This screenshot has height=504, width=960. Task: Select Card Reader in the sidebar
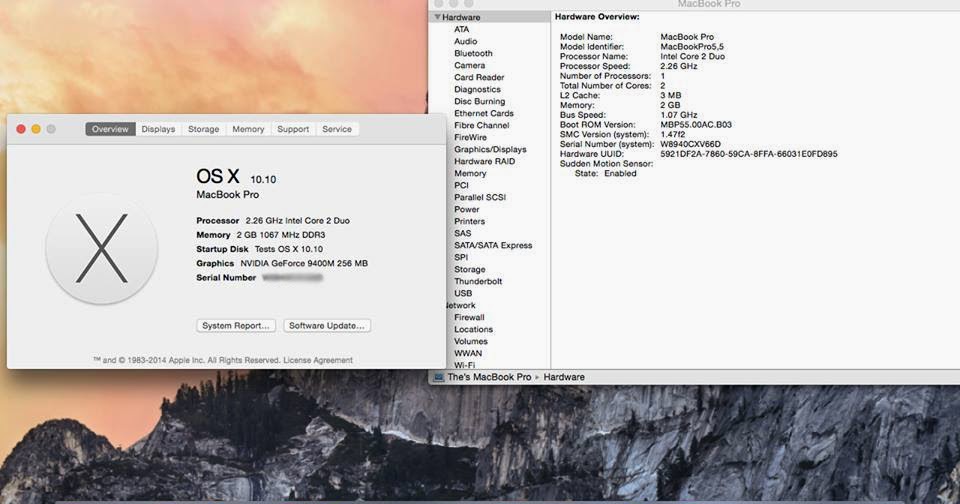pos(479,77)
